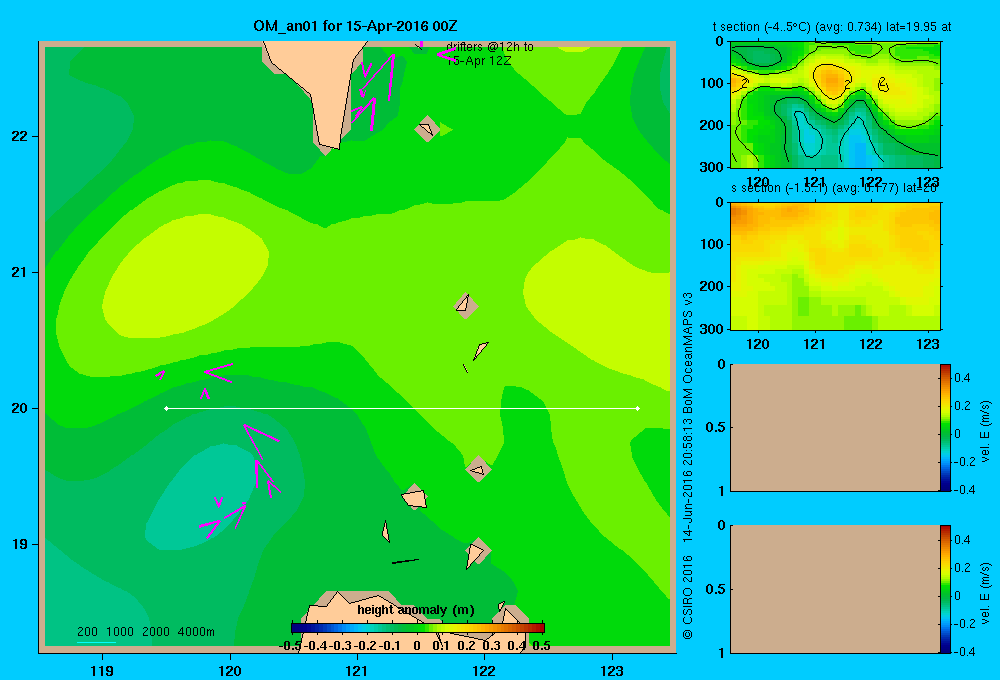The width and height of the screenshot is (1000, 680).
Task: Click the CSIRO copyright credit text
Action: point(688,466)
